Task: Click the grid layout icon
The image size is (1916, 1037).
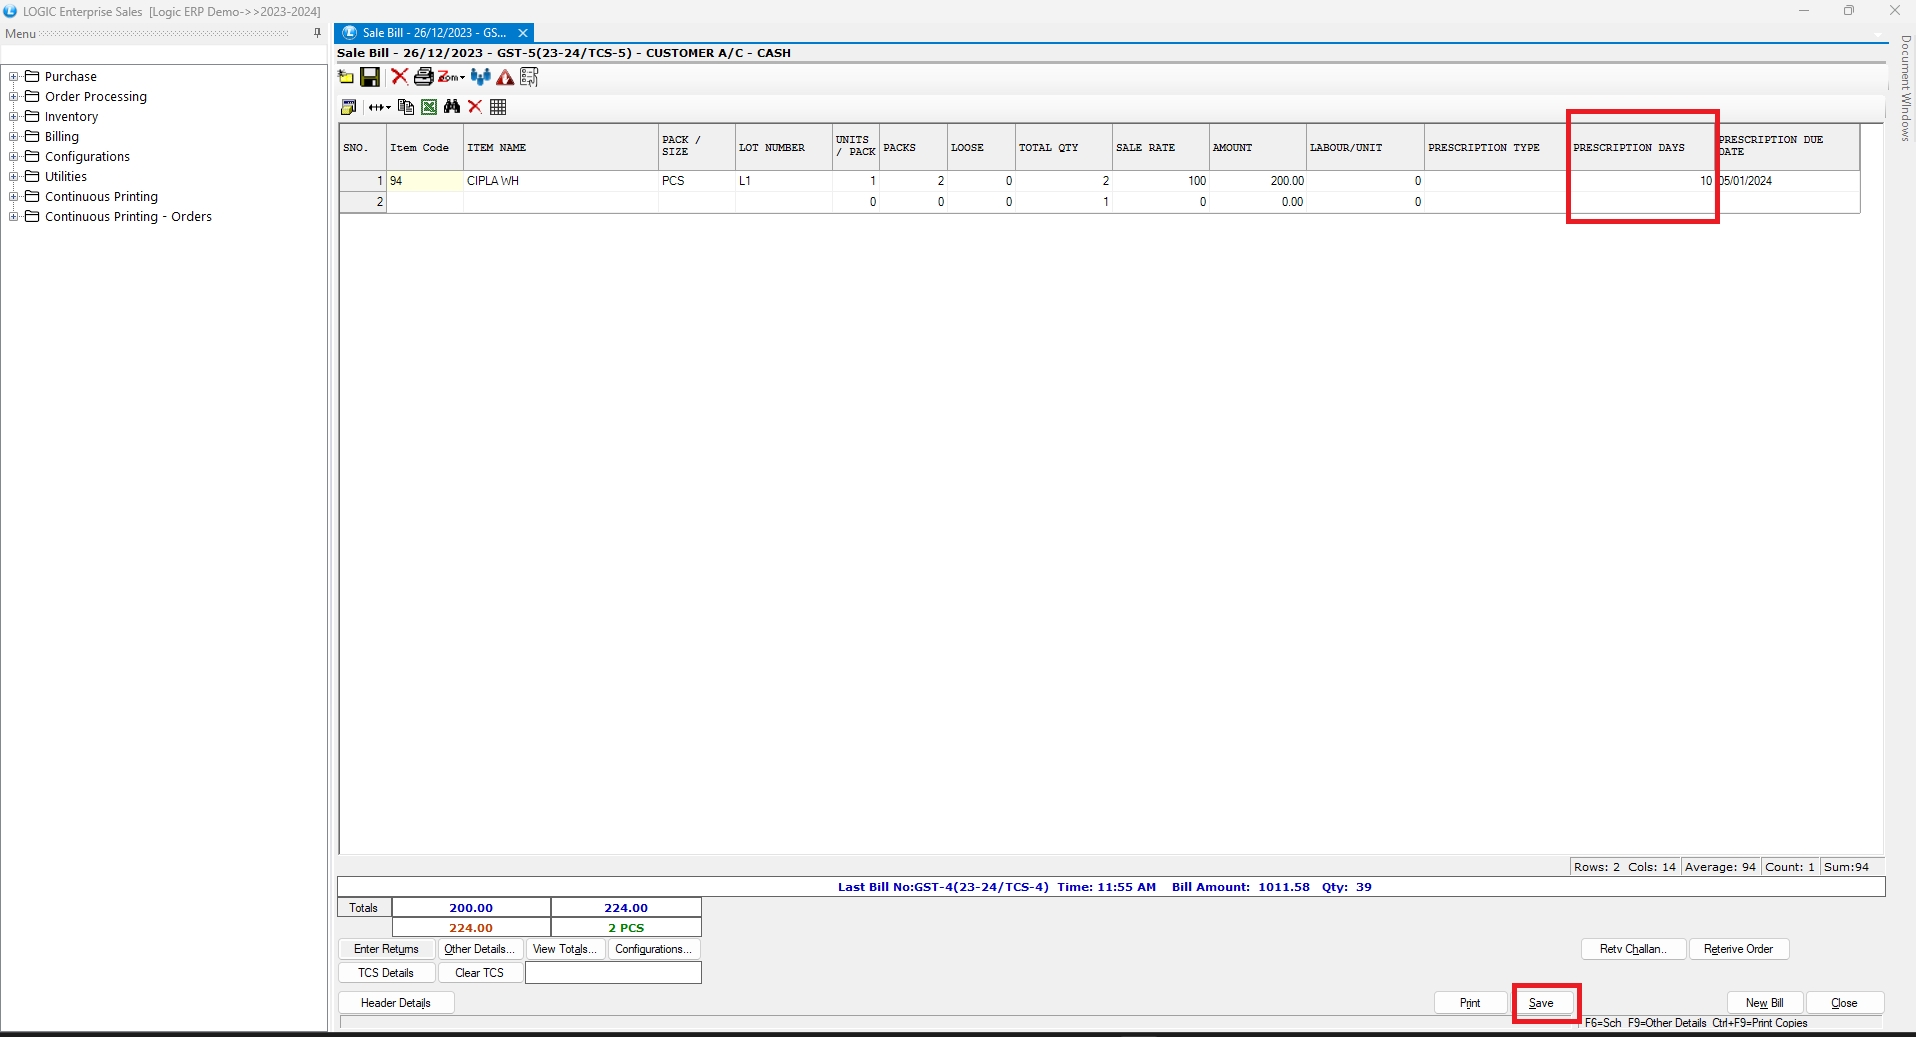Action: [498, 107]
